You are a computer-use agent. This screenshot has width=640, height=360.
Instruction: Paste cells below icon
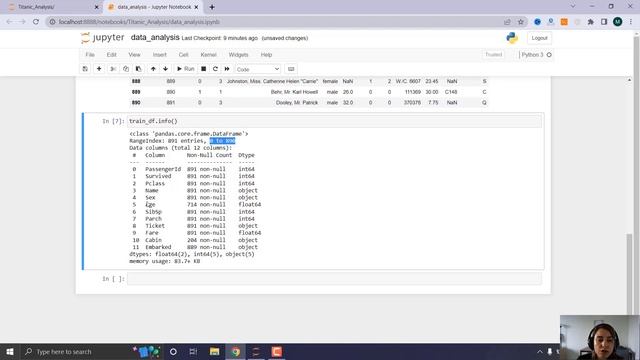pos(138,69)
